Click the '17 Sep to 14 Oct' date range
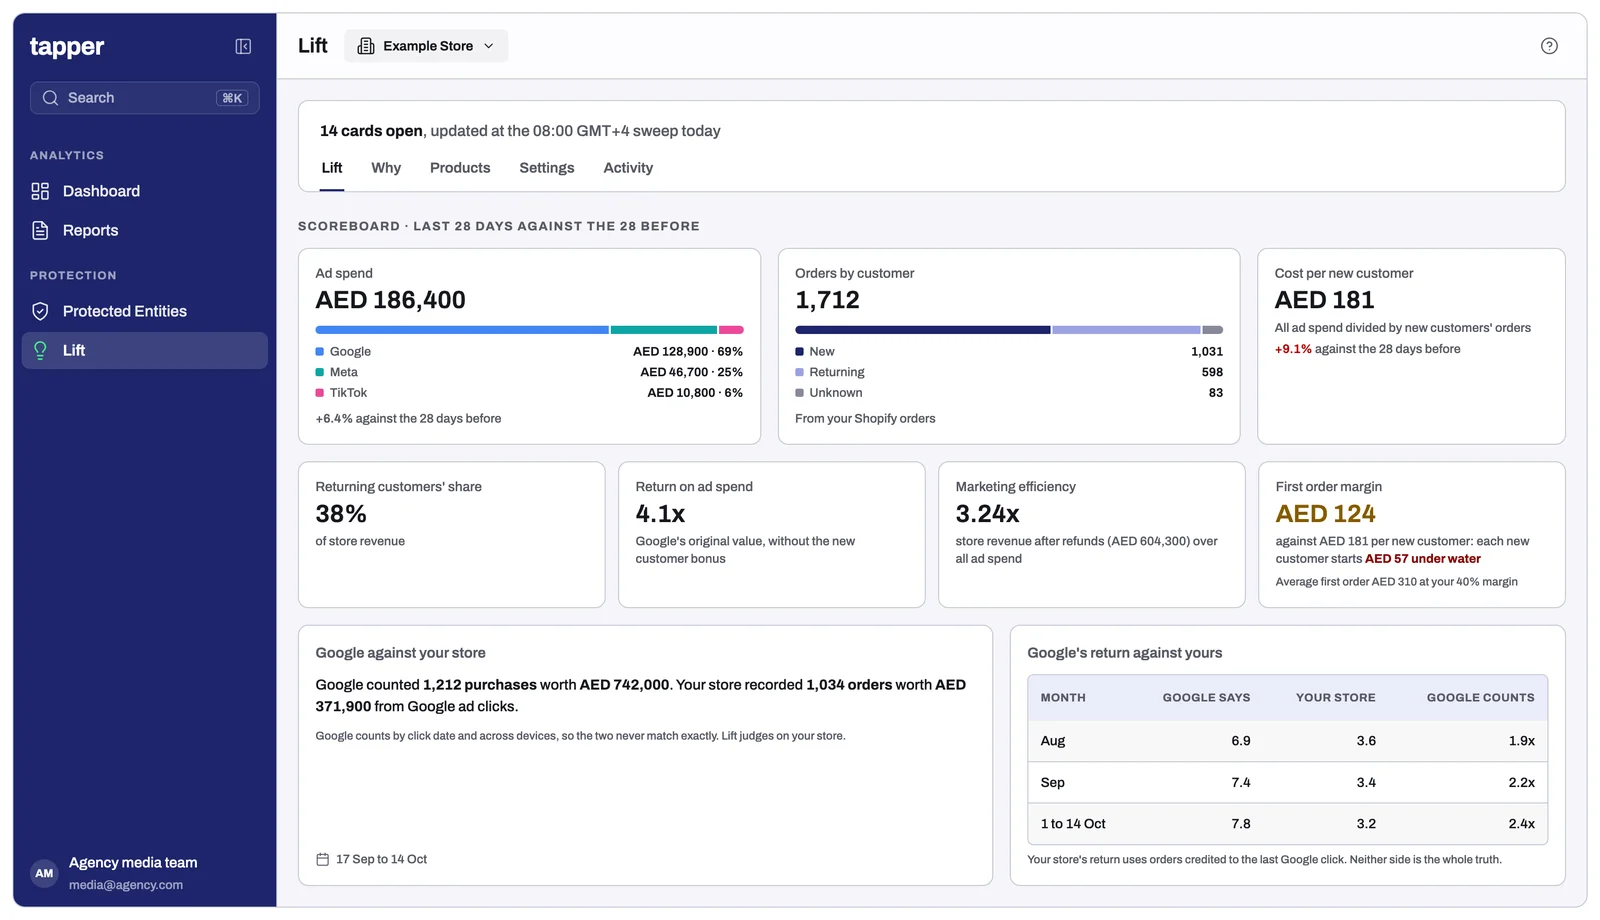The width and height of the screenshot is (1600, 920). click(381, 859)
